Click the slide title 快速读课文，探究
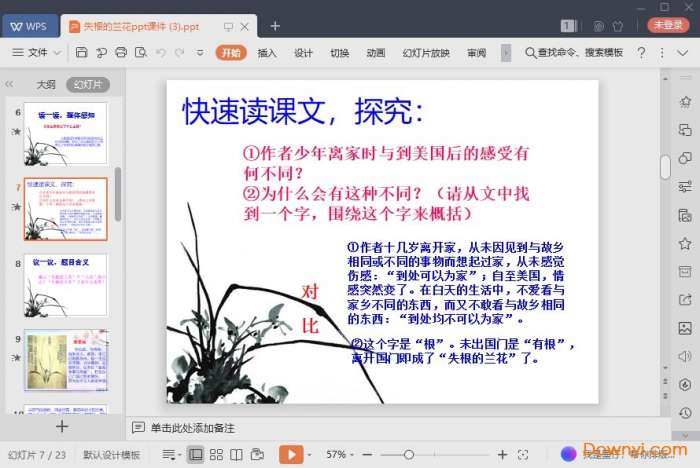The height and width of the screenshot is (468, 700). pyautogui.click(x=303, y=111)
